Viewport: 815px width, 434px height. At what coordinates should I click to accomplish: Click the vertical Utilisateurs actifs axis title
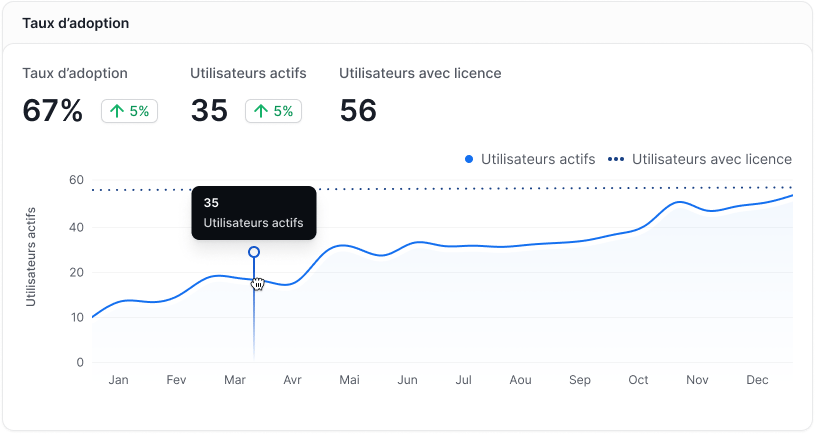pos(31,255)
